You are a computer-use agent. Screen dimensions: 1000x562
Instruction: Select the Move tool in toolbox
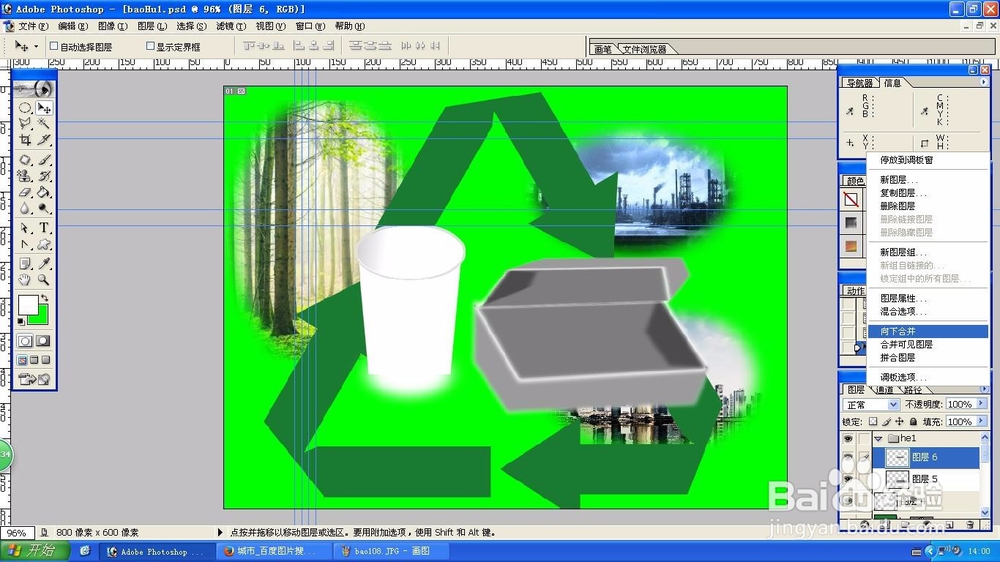click(43, 108)
